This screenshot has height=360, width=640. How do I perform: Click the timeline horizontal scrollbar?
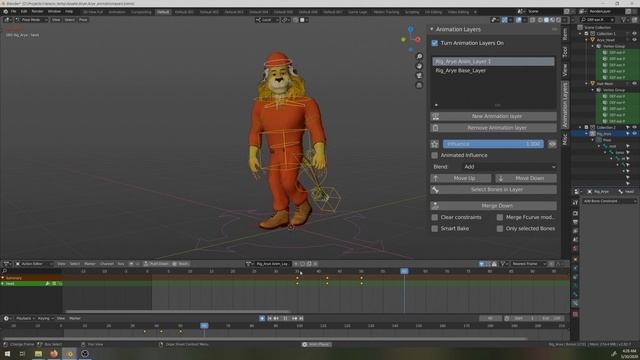point(264,339)
